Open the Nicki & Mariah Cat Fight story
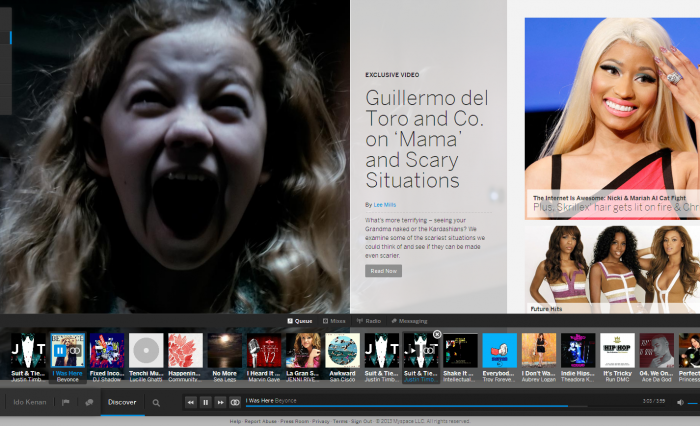The width and height of the screenshot is (700, 426). tap(612, 118)
